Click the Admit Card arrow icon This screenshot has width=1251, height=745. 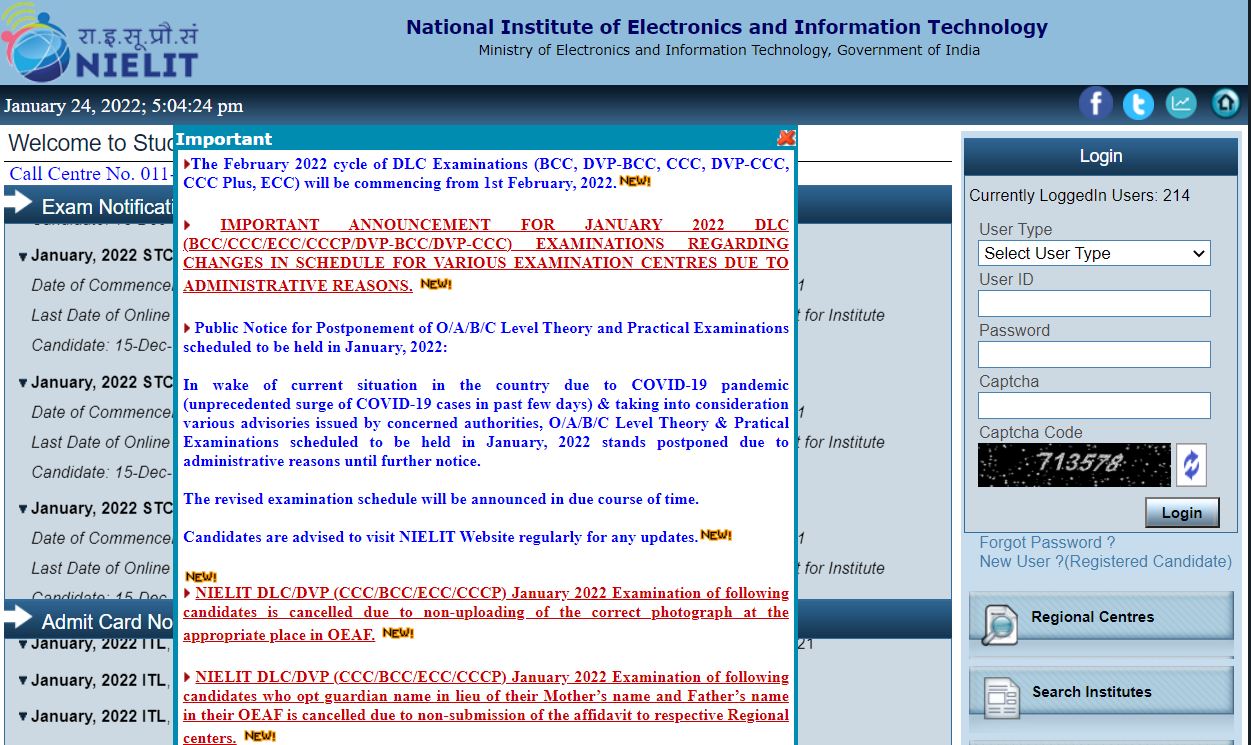(x=18, y=619)
